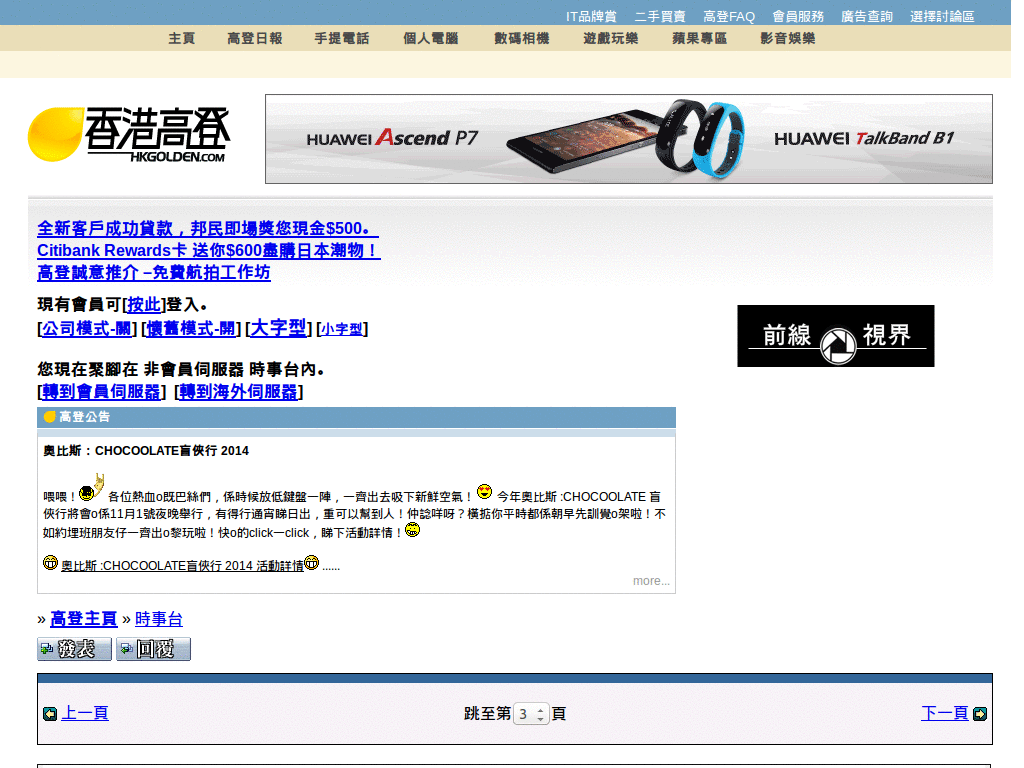Click 轉到海外伺服器 link
The height and width of the screenshot is (768, 1024).
tap(238, 392)
